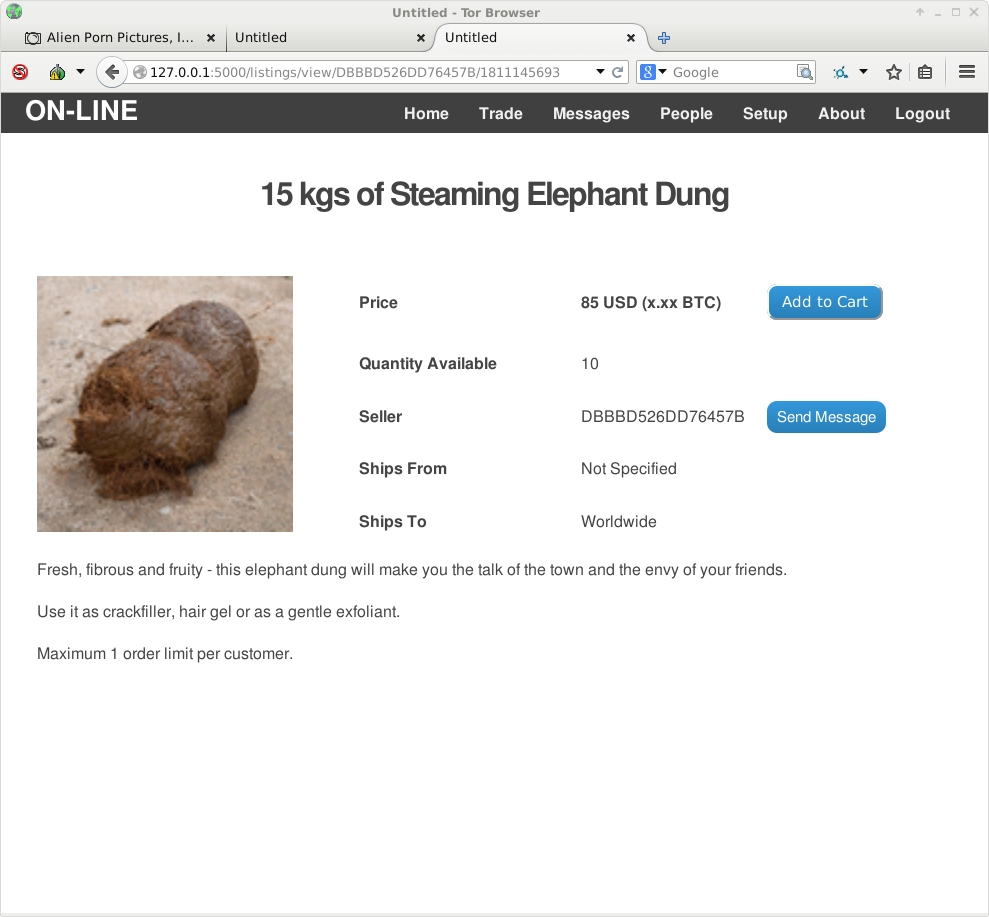Viewport: 989px width, 917px height.
Task: Open the dropdown next to HTTPS Everywhere icon
Action: click(x=863, y=71)
